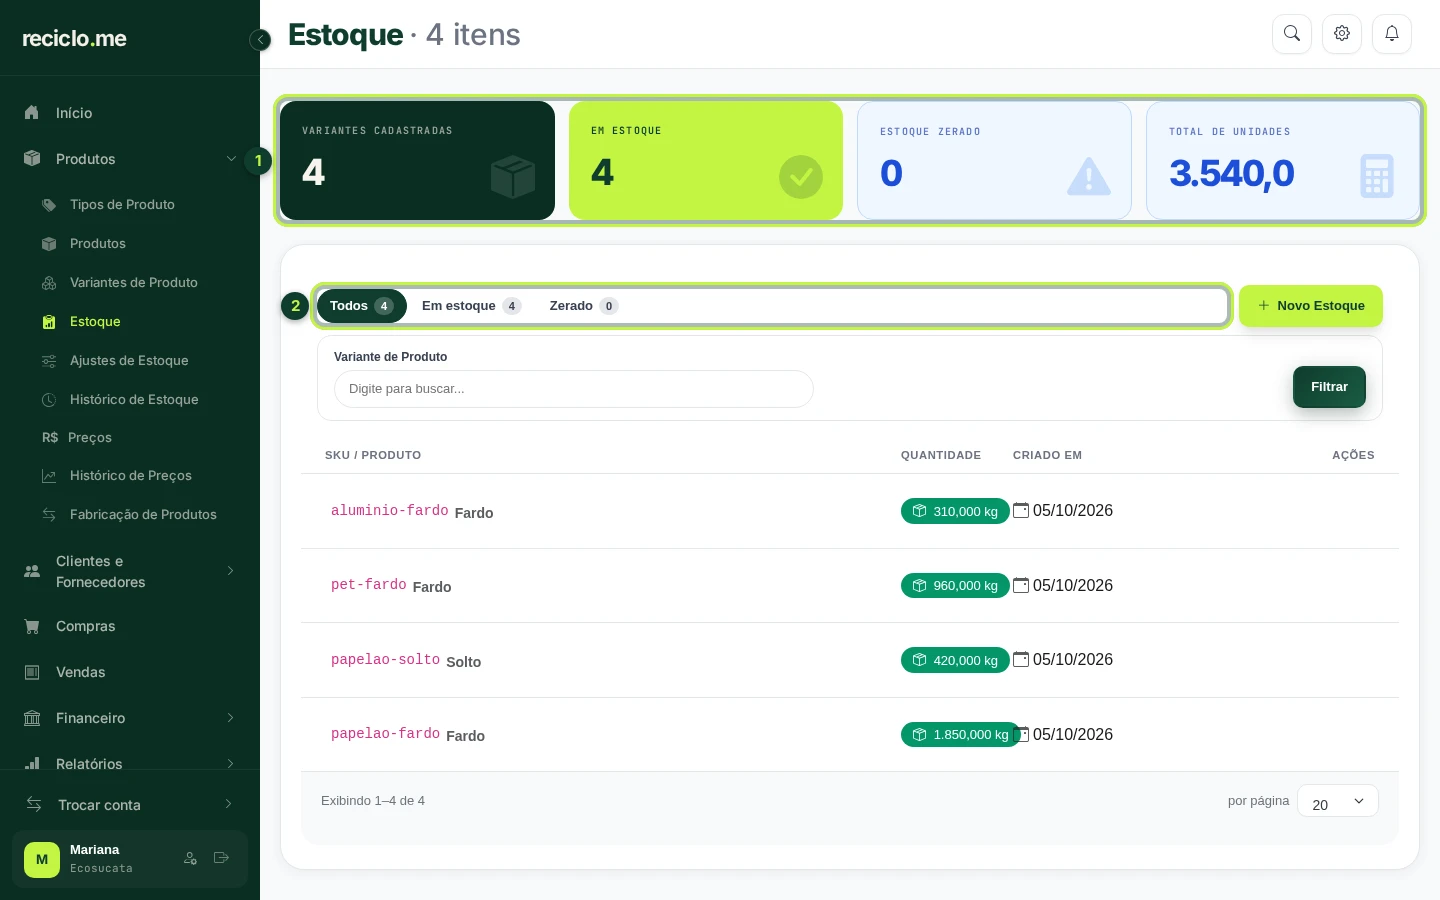Image resolution: width=1440 pixels, height=900 pixels.
Task: Click the papelao-solto SKU text
Action: [x=386, y=660]
